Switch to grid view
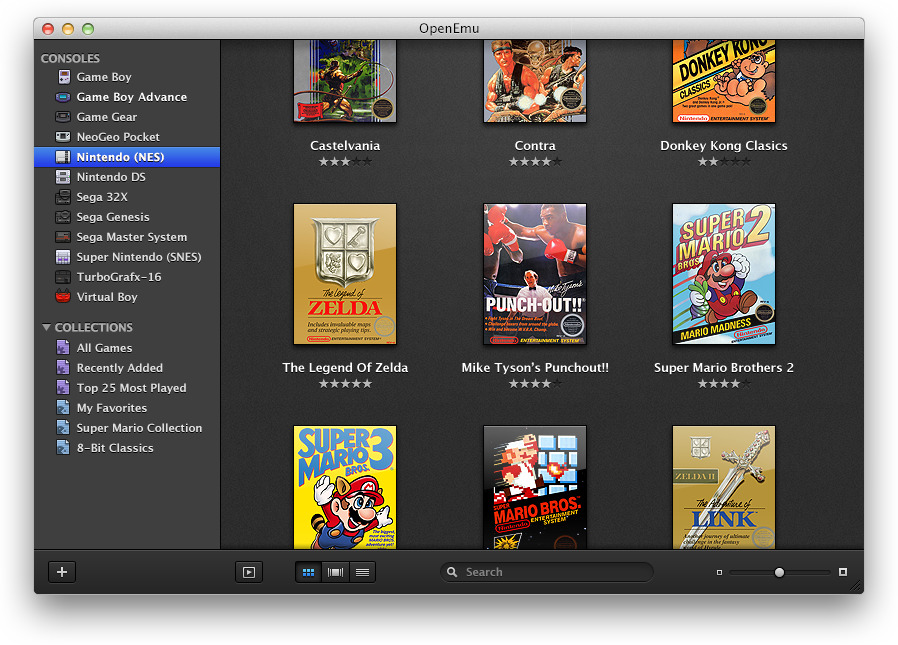Image resolution: width=898 pixels, height=645 pixels. click(309, 572)
